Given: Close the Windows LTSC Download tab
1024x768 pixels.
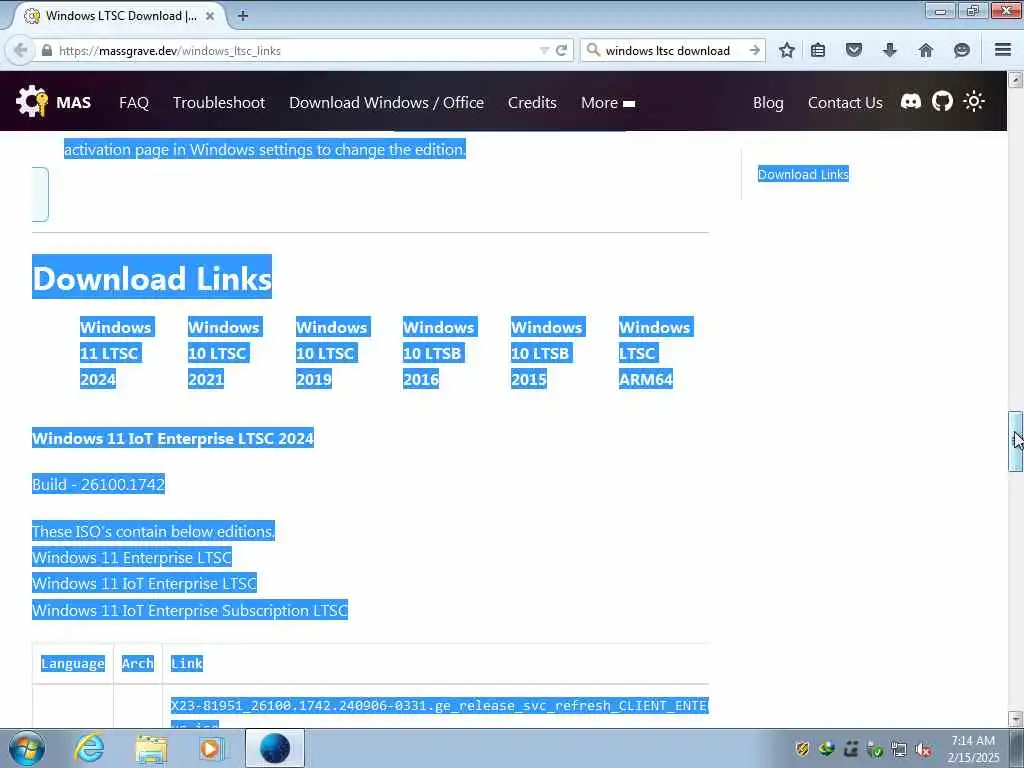Looking at the screenshot, I should 210,16.
